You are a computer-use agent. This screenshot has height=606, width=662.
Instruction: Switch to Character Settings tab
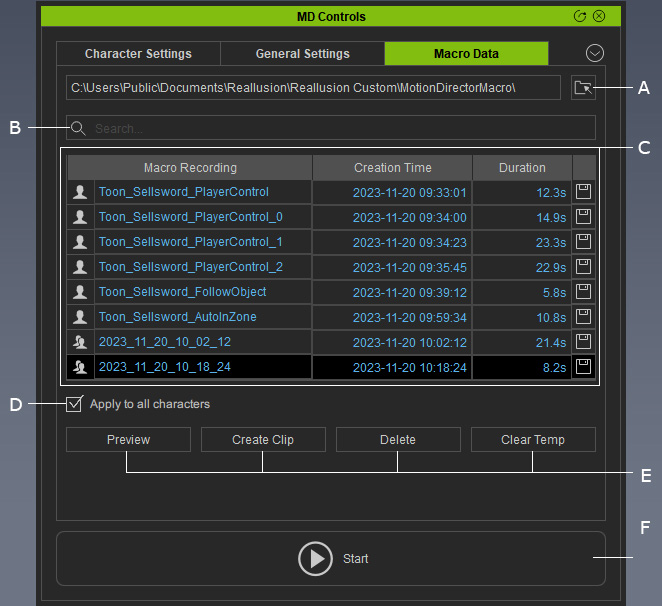pos(138,54)
